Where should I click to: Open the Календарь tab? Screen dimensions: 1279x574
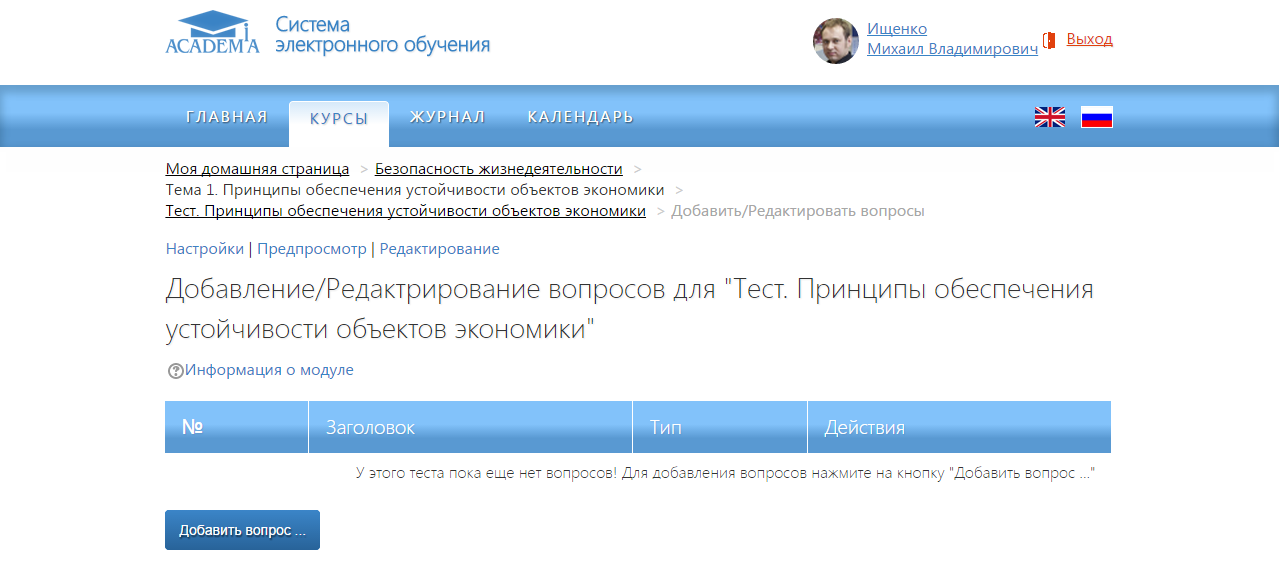(x=580, y=118)
